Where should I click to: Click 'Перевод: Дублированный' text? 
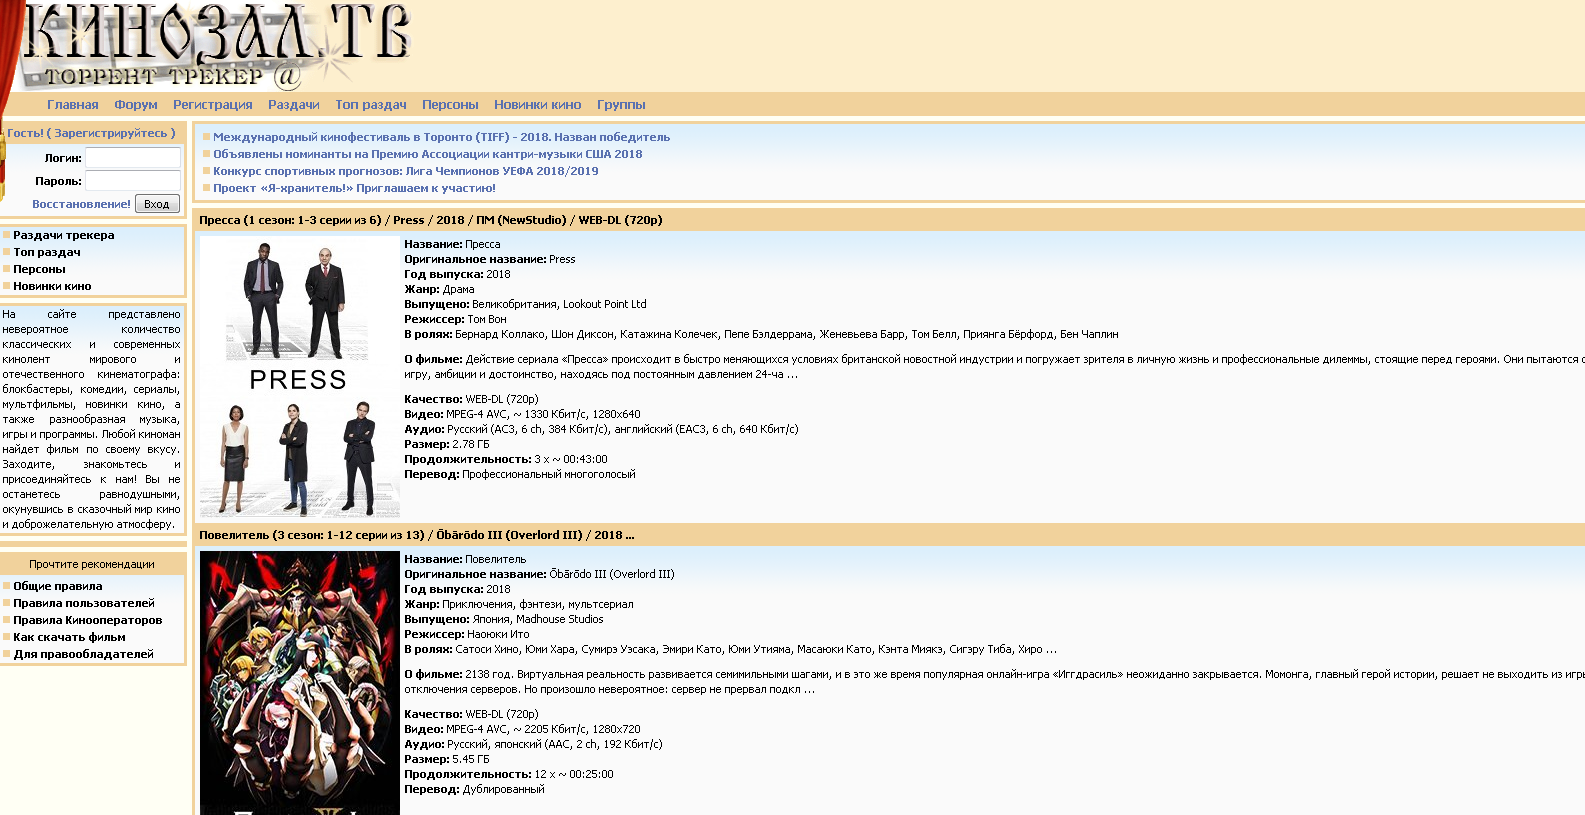(474, 789)
